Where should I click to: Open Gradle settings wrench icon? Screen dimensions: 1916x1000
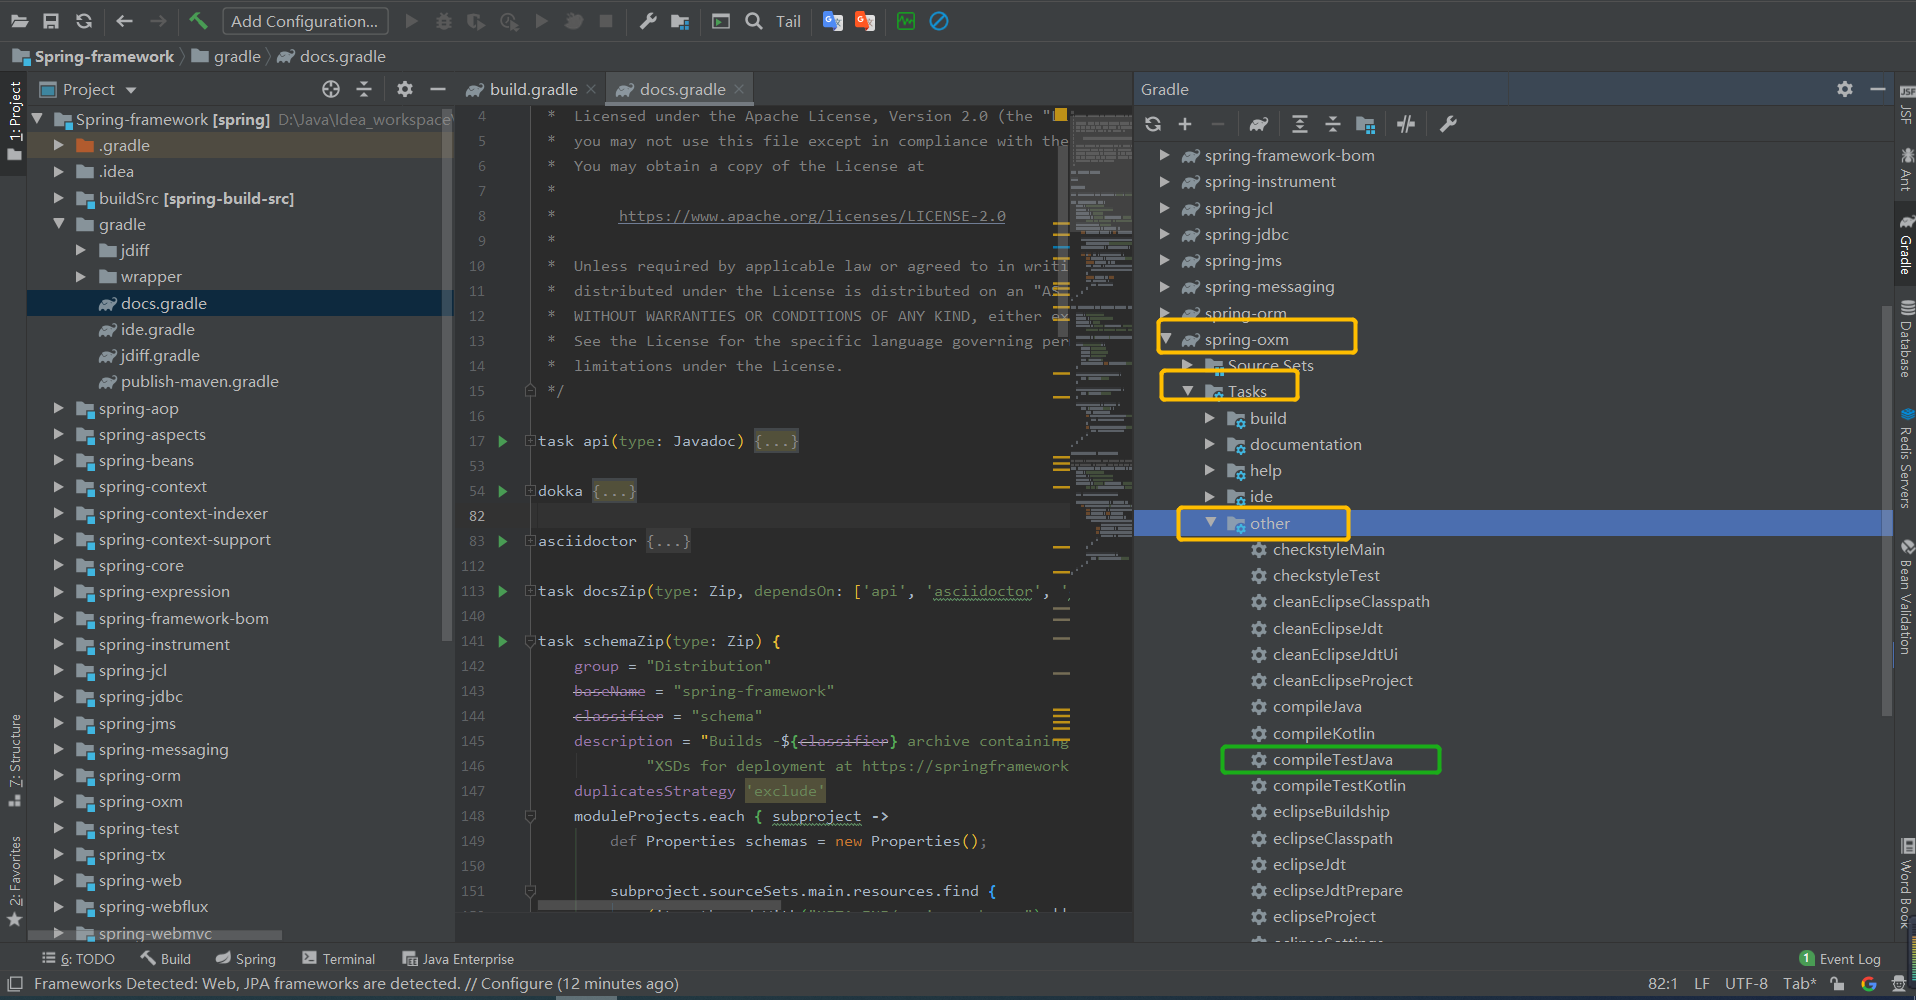pyautogui.click(x=1448, y=124)
